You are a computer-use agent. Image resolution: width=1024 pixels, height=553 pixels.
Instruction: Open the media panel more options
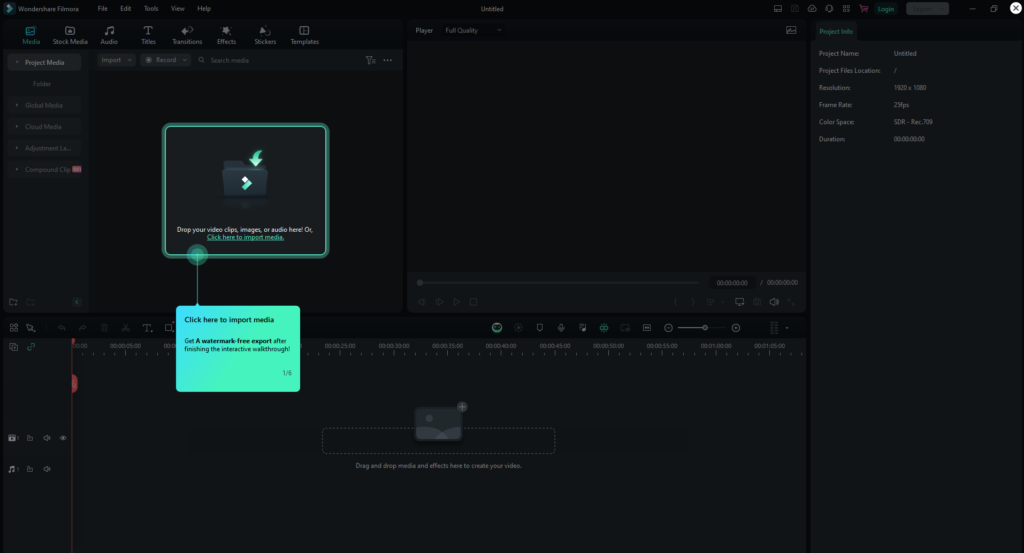click(x=388, y=60)
